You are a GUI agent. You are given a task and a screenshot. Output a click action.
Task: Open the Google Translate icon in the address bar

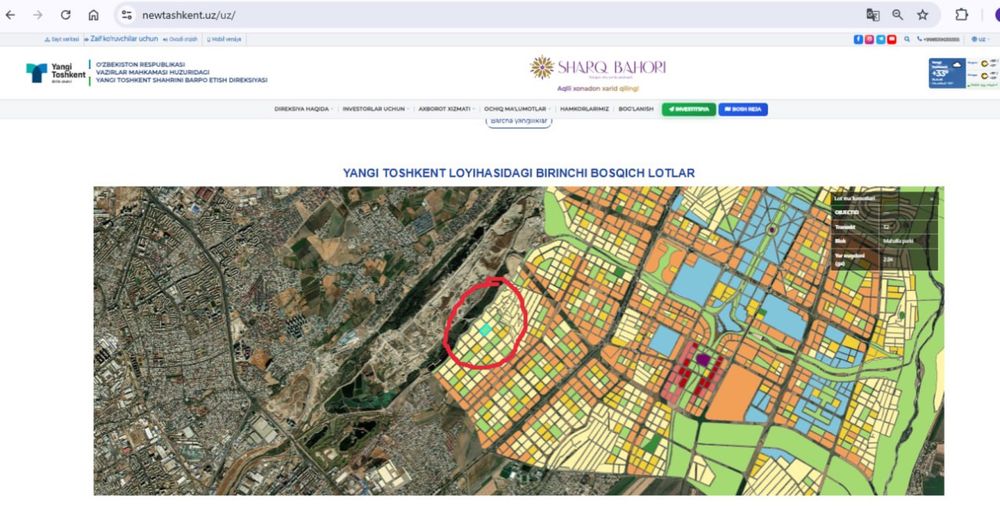872,15
